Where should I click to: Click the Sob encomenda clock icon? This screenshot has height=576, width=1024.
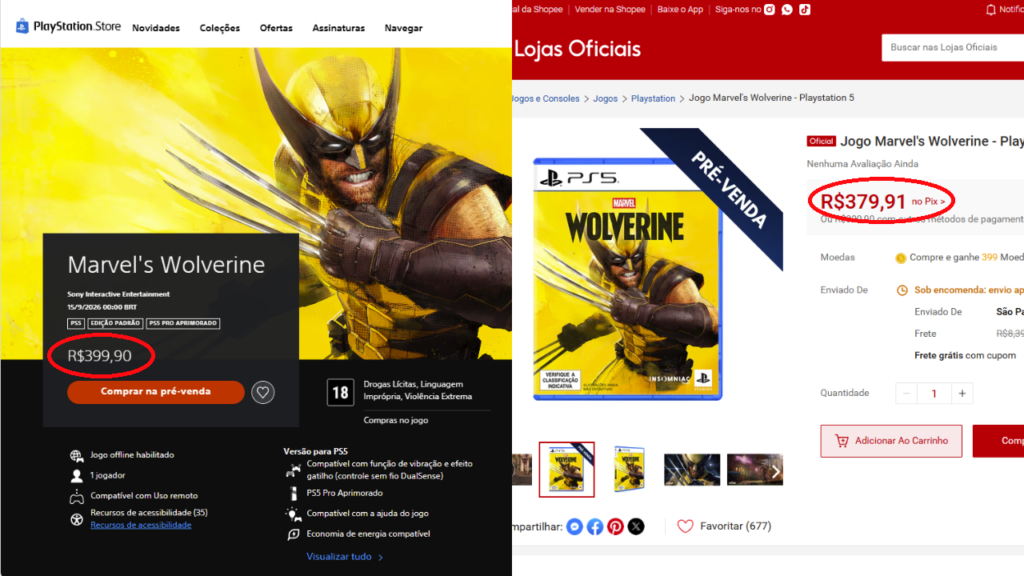pos(902,290)
